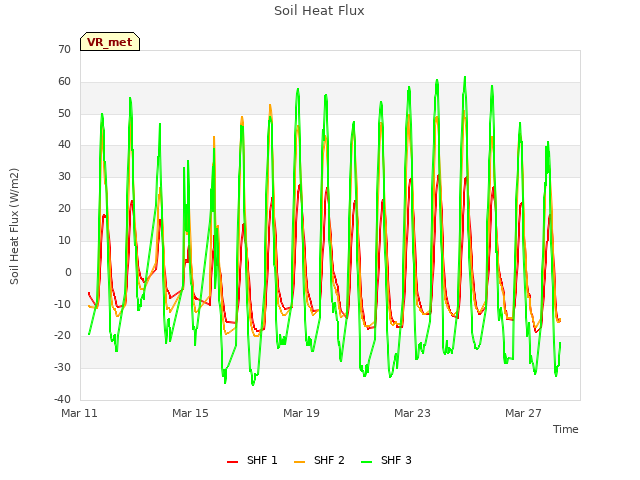Click the orange SHF 2 legend swatch
Image resolution: width=640 pixels, height=480 pixels.
pos(299,462)
